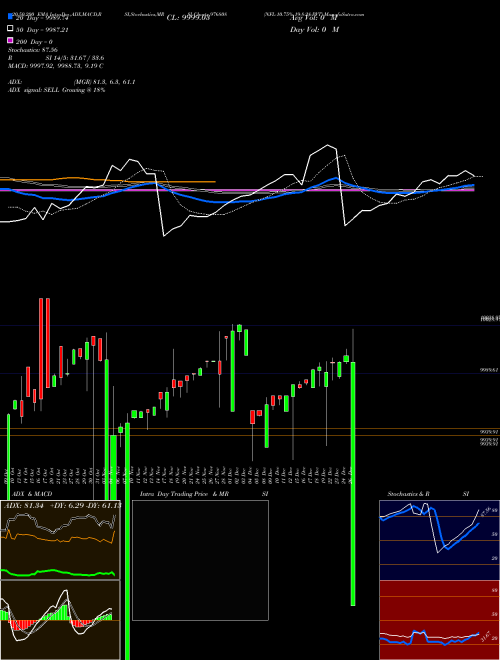Click the MACD values line
Image resolution: width=500 pixels, height=660 pixels.
click(x=56, y=66)
